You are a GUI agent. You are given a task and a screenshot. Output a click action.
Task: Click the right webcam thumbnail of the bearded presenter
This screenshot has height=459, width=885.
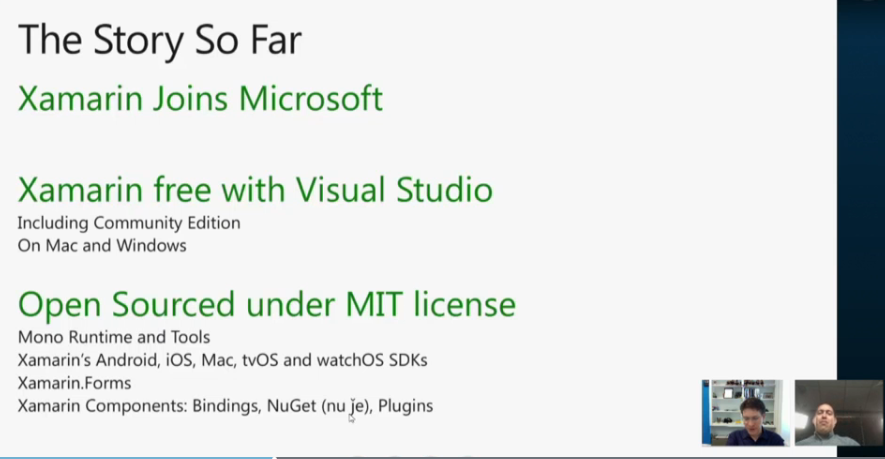pos(839,412)
